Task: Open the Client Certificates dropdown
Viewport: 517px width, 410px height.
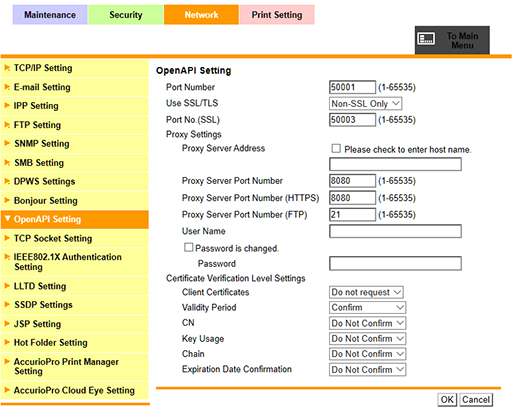Action: (x=366, y=292)
